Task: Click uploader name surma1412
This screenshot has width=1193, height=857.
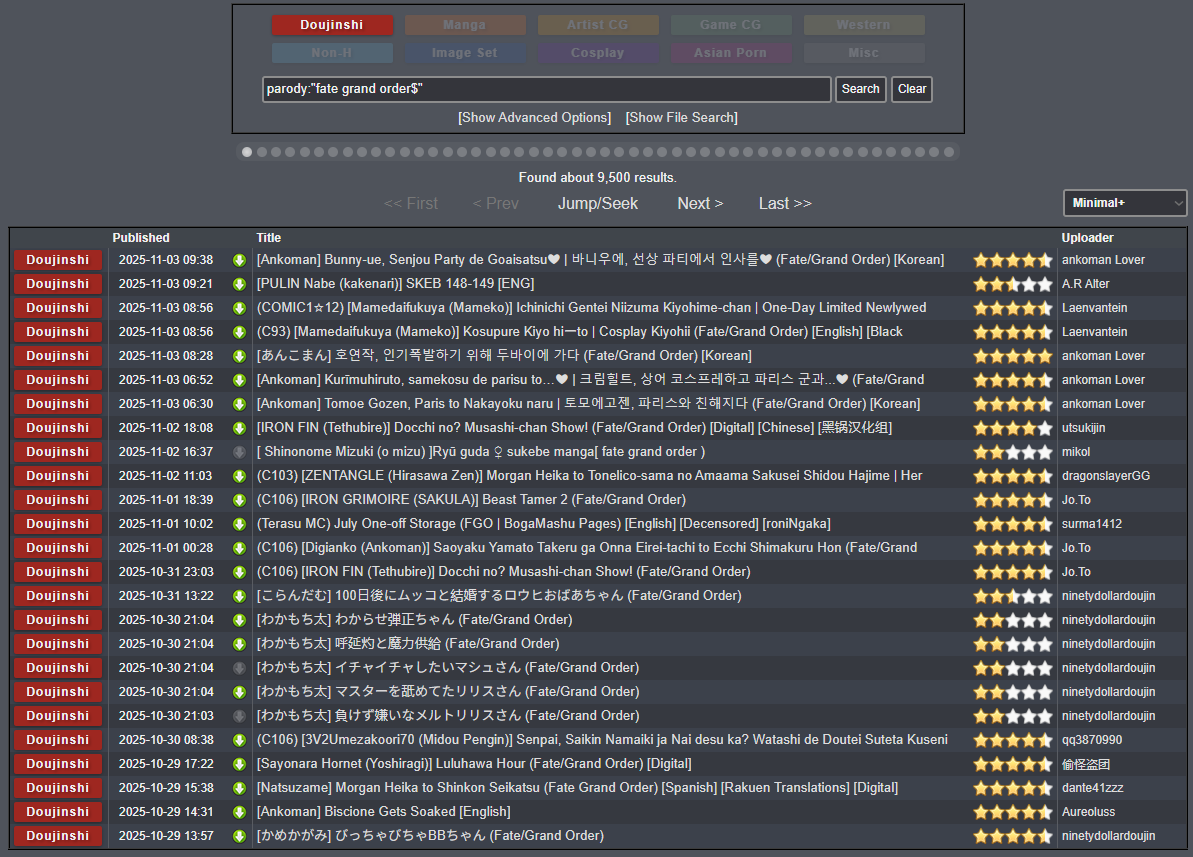Action: [1092, 524]
